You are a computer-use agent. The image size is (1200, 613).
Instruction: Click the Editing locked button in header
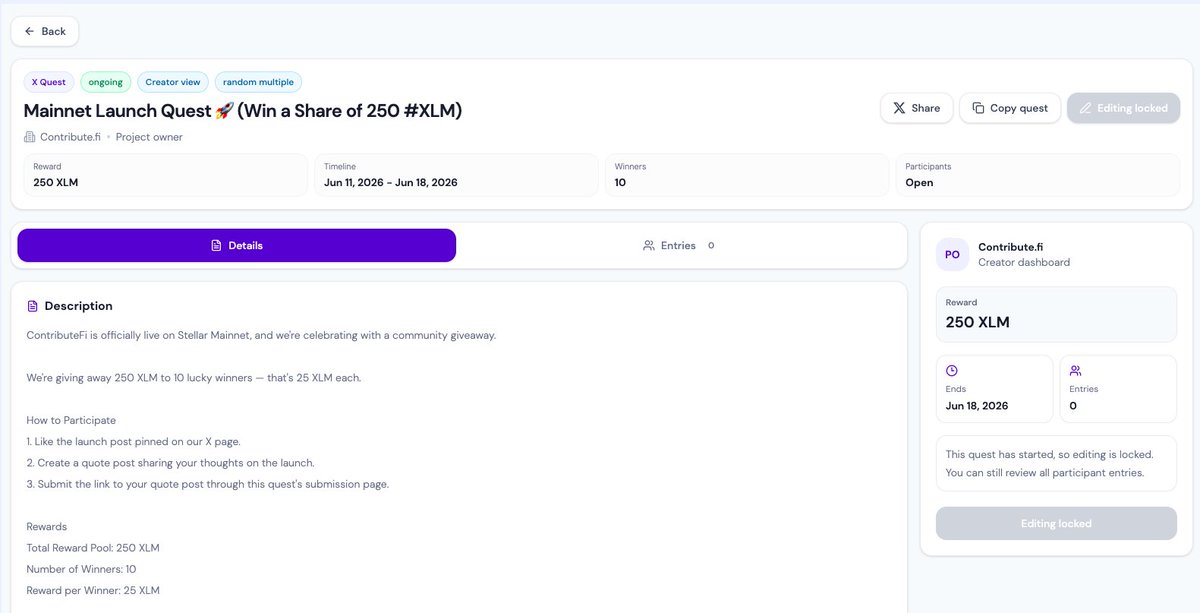(x=1123, y=108)
